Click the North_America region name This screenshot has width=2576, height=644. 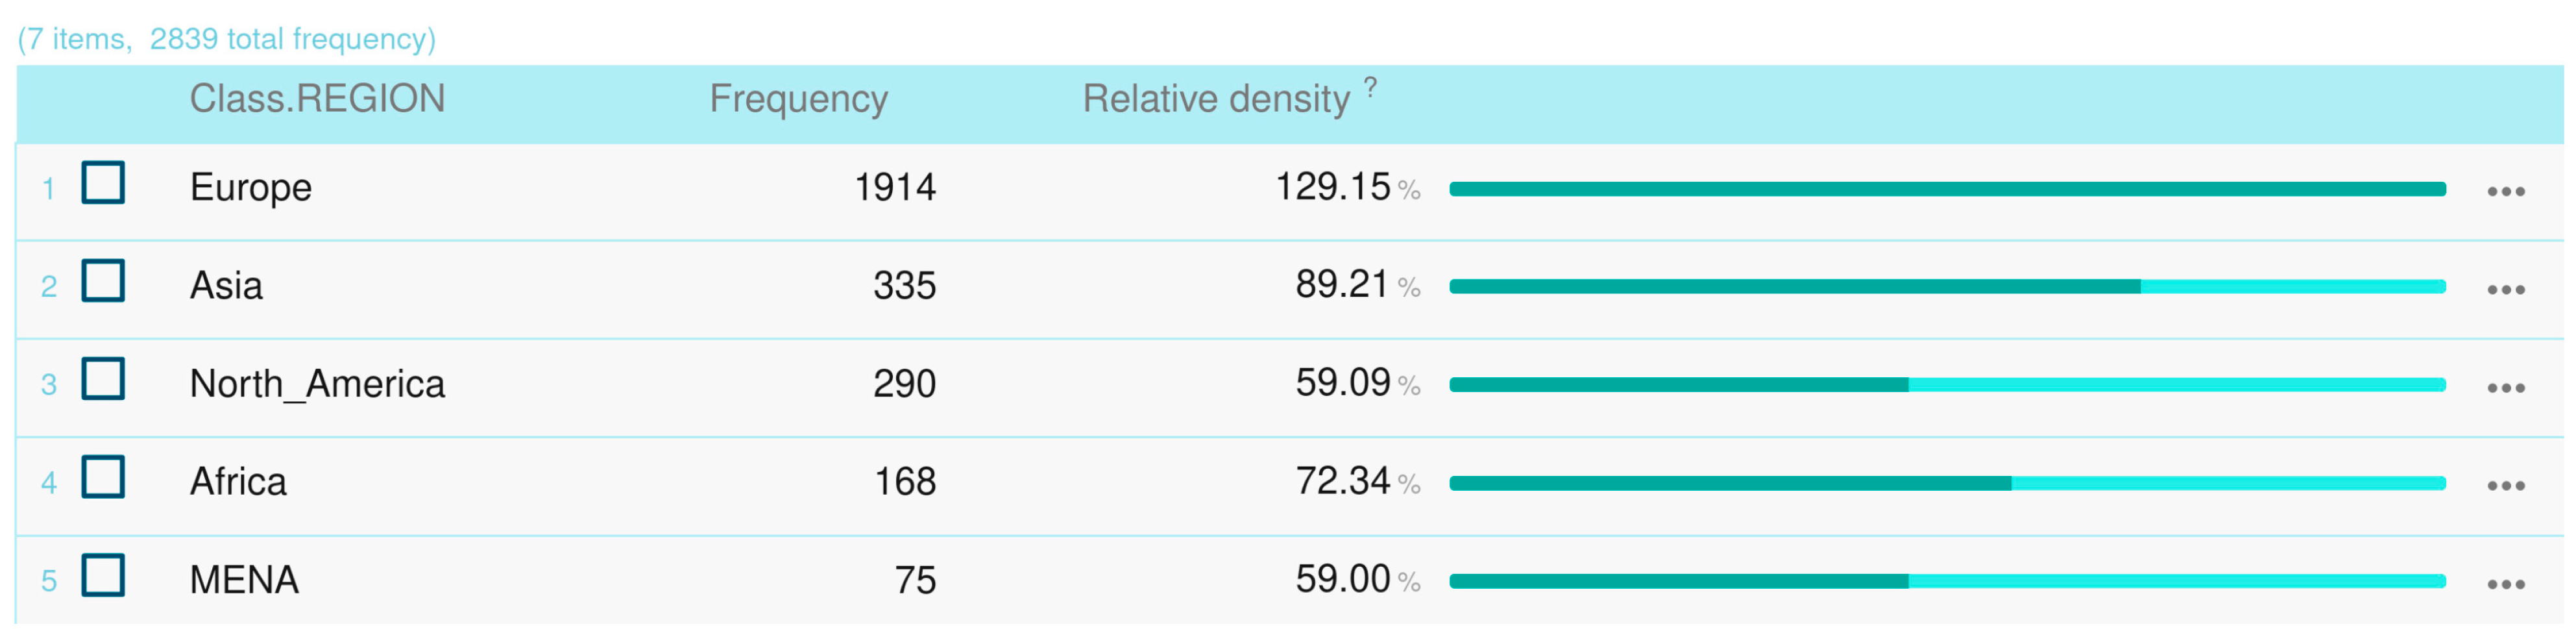(x=317, y=384)
